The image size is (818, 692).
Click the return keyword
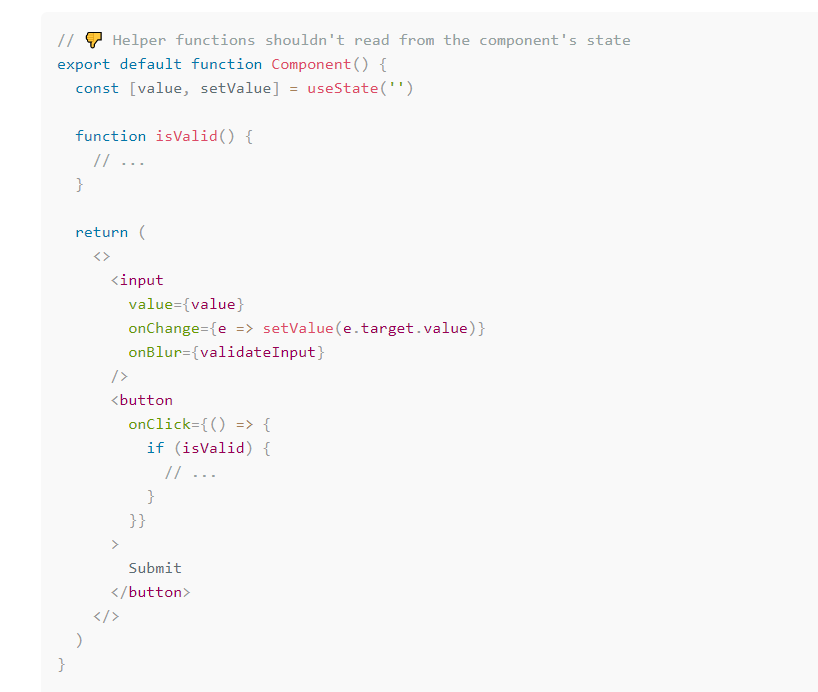click(x=101, y=232)
